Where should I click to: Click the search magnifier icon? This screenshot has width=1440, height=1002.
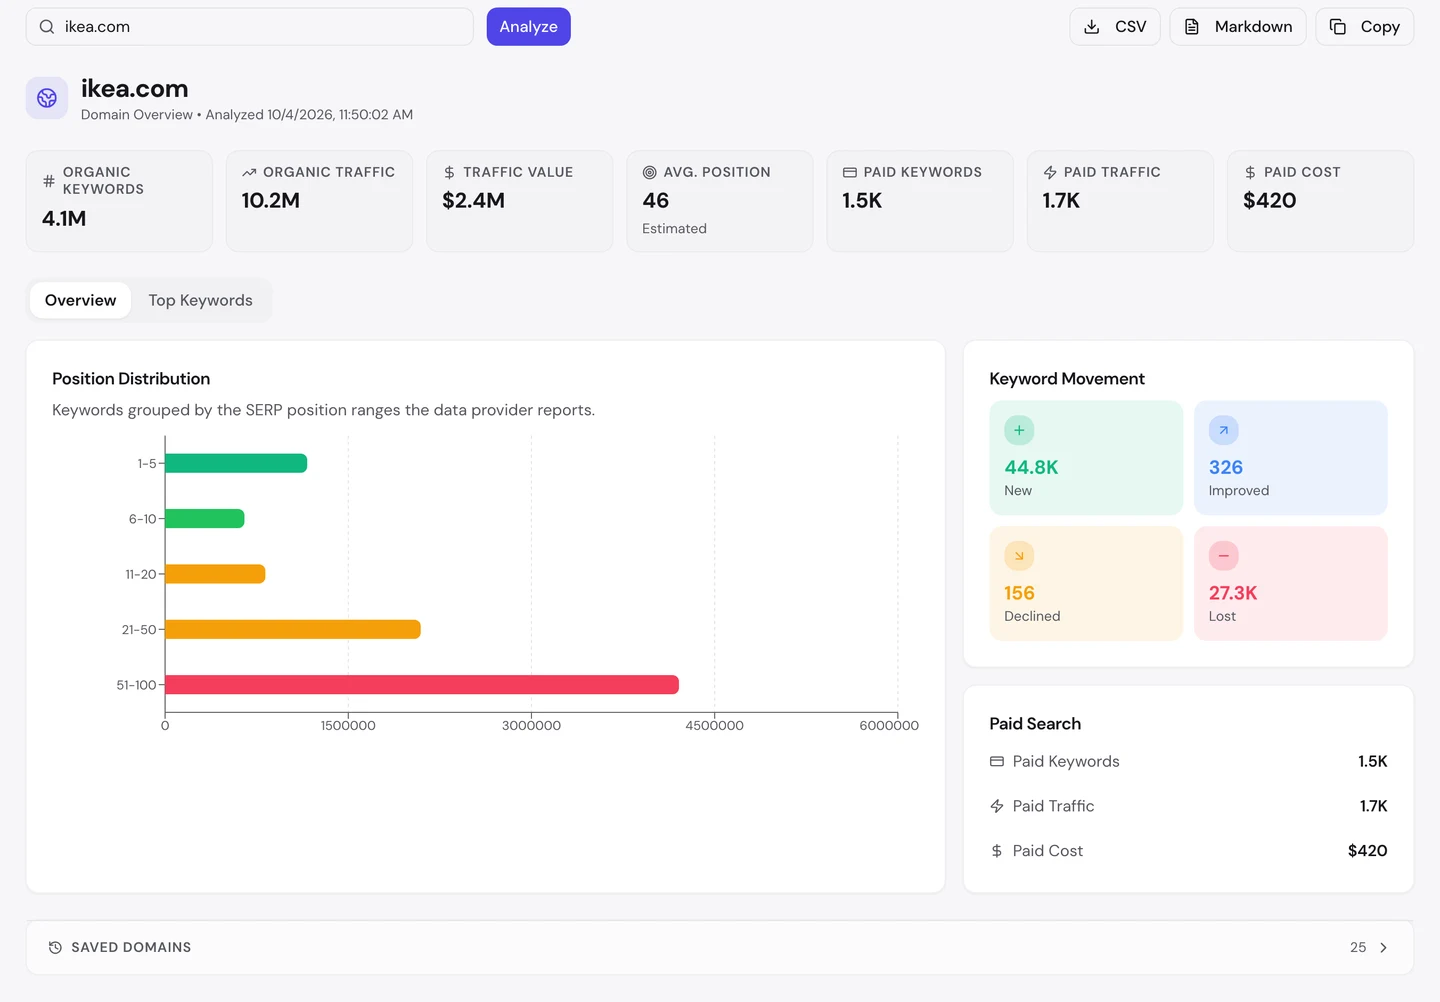(x=47, y=27)
